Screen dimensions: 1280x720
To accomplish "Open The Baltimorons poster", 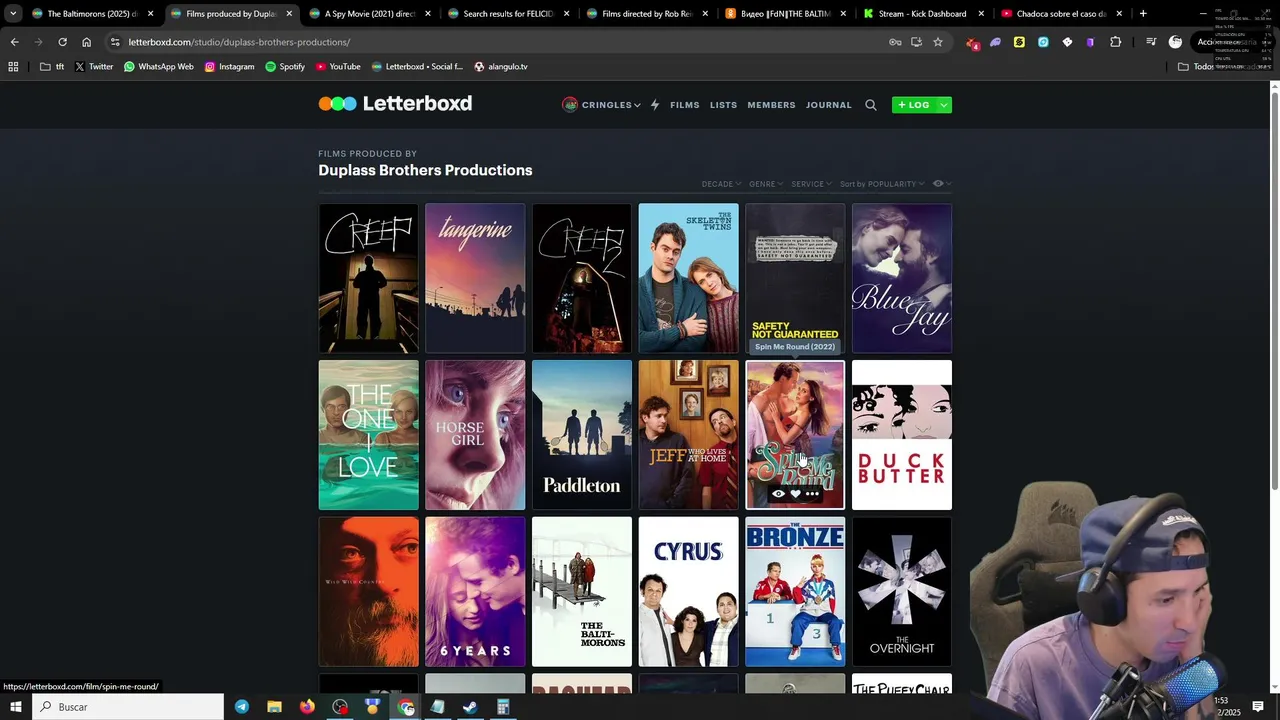I will (582, 591).
